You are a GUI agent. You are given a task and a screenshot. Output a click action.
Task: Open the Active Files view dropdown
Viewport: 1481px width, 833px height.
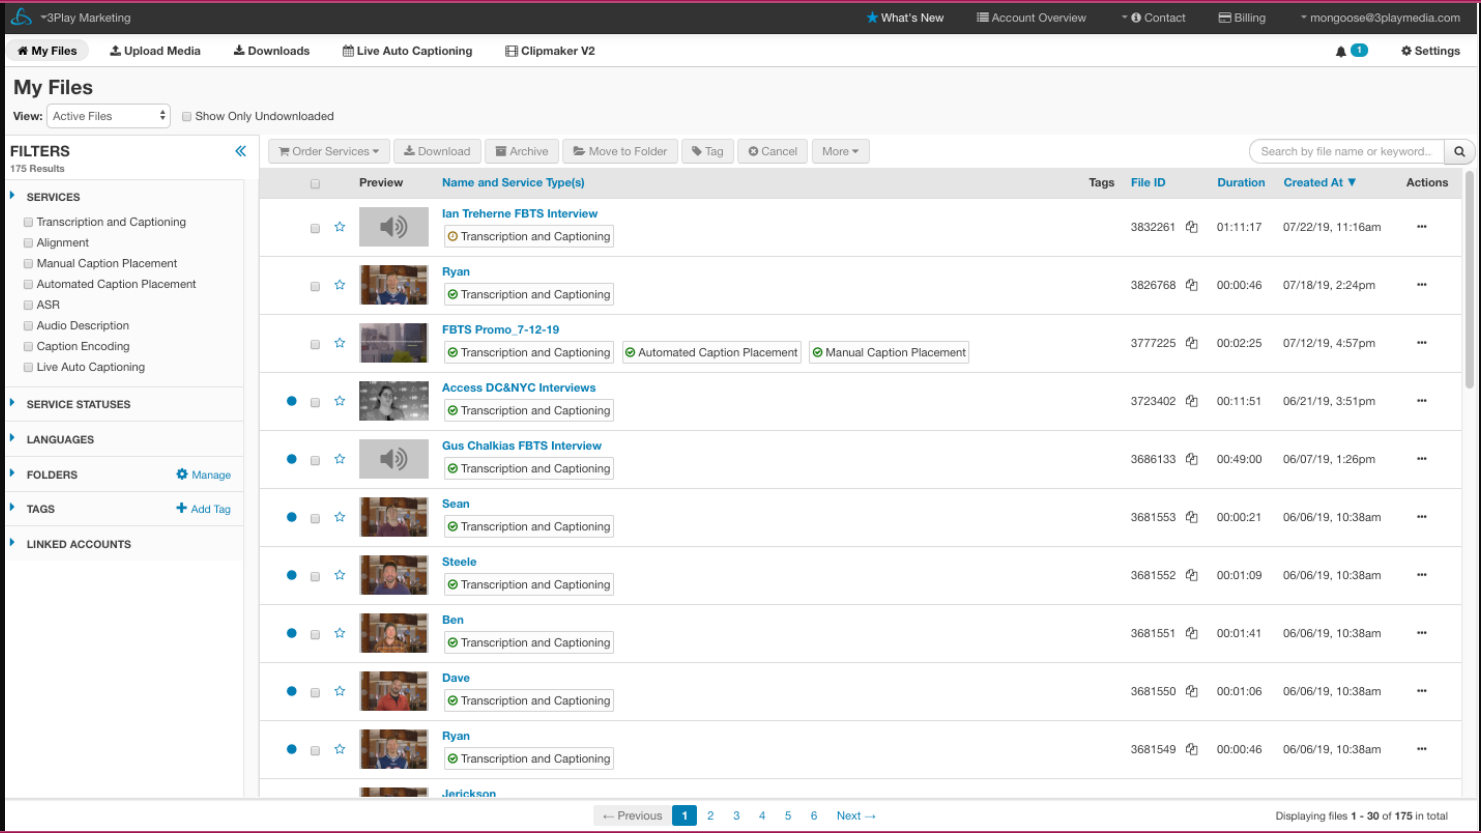[x=109, y=116]
